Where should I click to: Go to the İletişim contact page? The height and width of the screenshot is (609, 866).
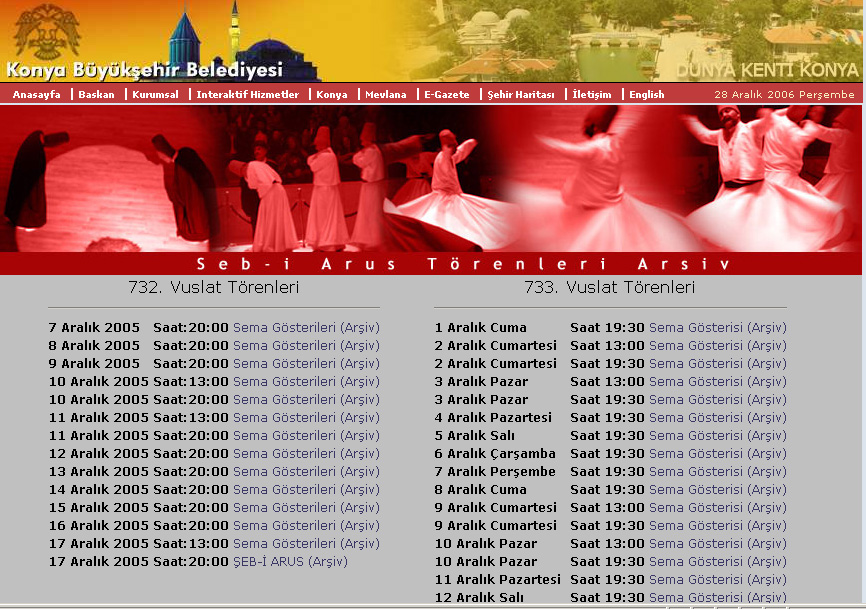pyautogui.click(x=592, y=94)
